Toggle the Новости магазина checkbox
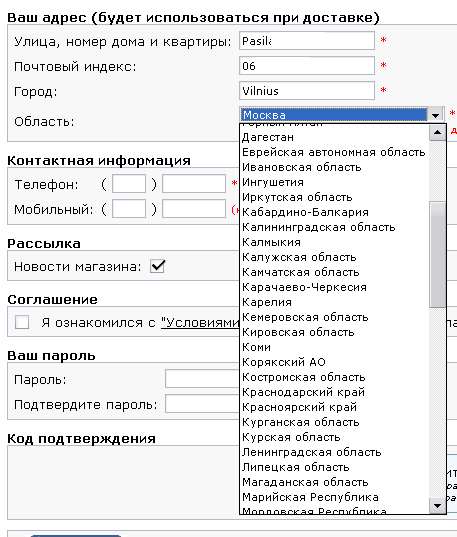Screen dimensions: 457x537 click(158, 266)
